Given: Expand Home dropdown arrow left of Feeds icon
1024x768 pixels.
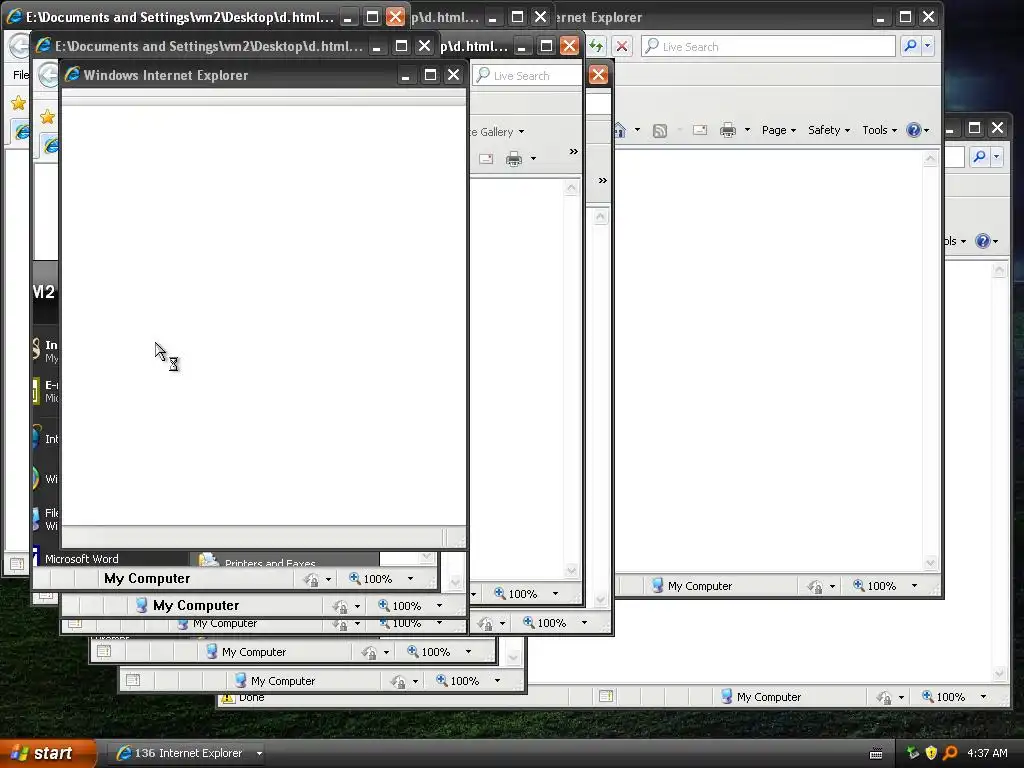Looking at the screenshot, I should 637,130.
